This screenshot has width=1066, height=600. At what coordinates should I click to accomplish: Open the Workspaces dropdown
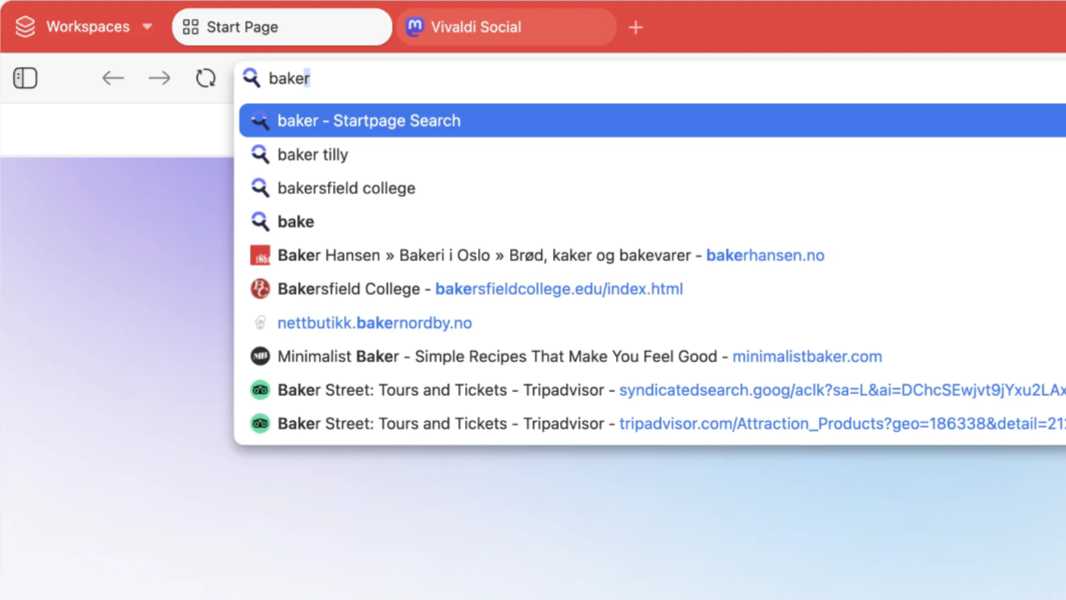tap(146, 26)
